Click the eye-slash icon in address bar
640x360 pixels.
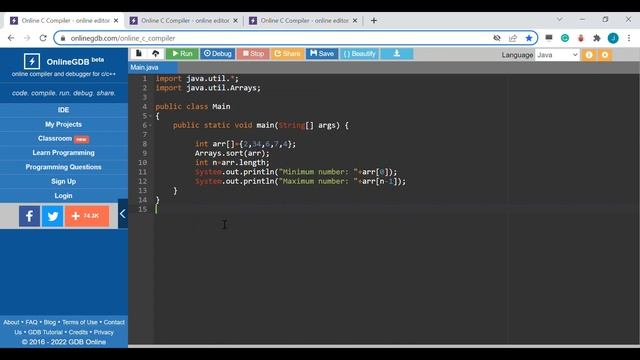(x=497, y=38)
